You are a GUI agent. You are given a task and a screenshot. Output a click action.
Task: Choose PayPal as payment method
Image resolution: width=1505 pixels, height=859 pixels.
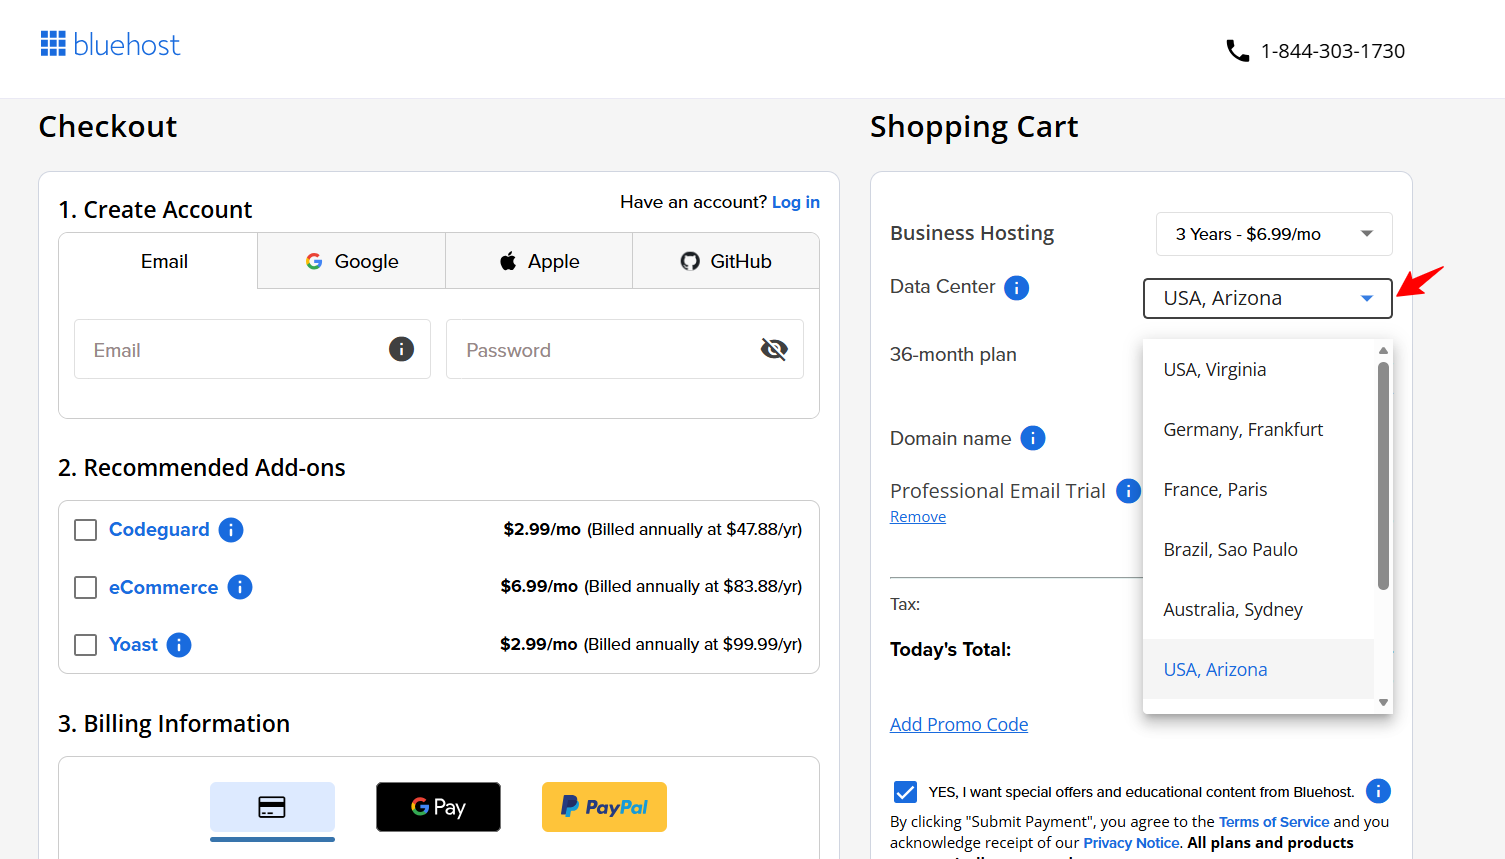pos(604,807)
